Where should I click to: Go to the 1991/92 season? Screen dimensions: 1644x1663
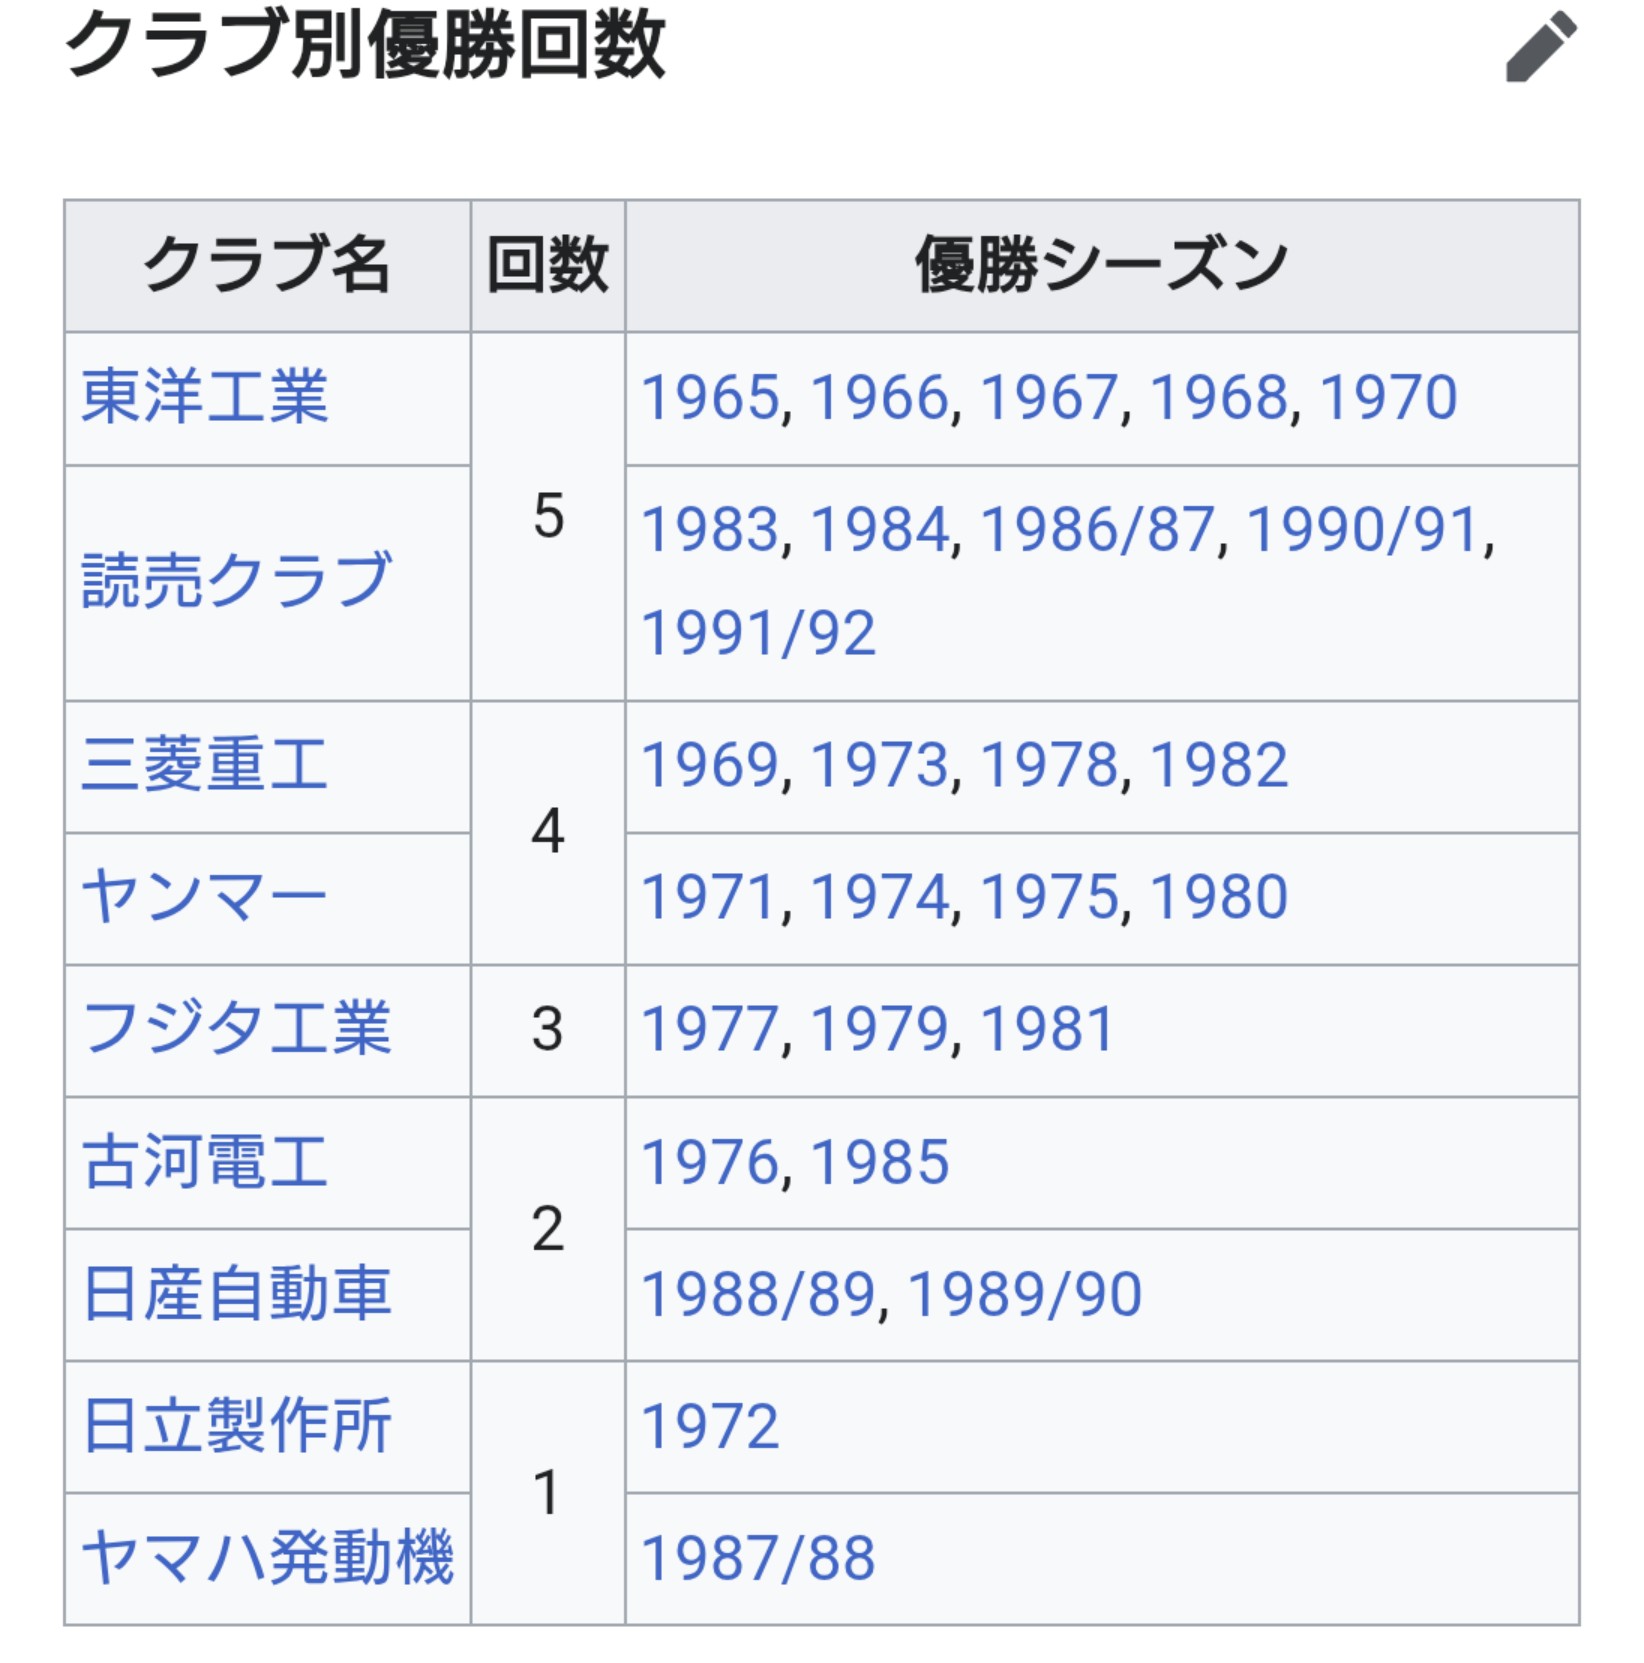(758, 633)
